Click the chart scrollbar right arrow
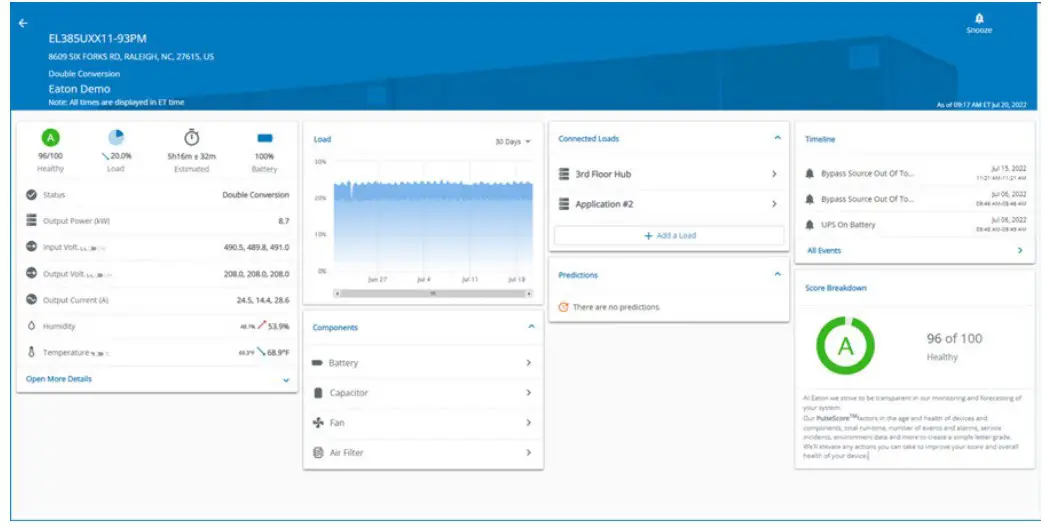 click(529, 294)
